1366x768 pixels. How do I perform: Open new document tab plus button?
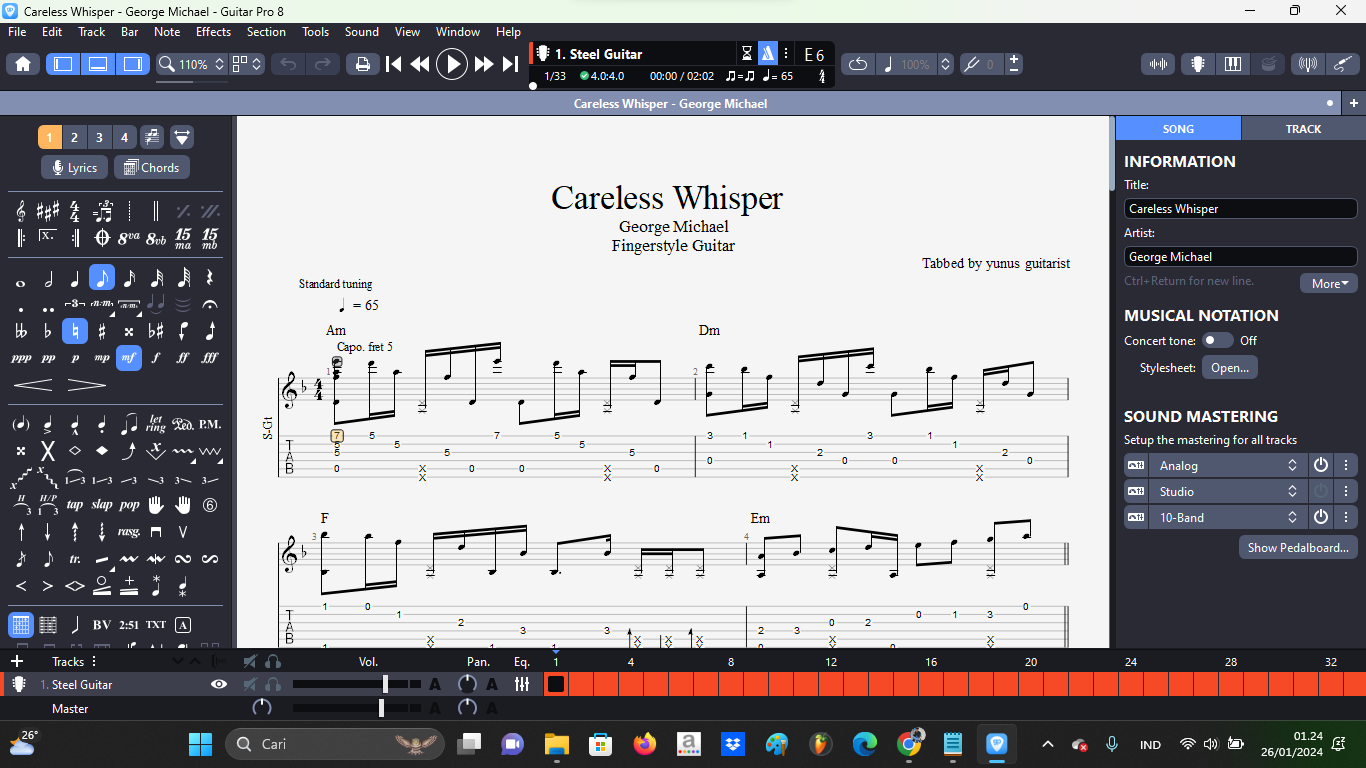1353,103
